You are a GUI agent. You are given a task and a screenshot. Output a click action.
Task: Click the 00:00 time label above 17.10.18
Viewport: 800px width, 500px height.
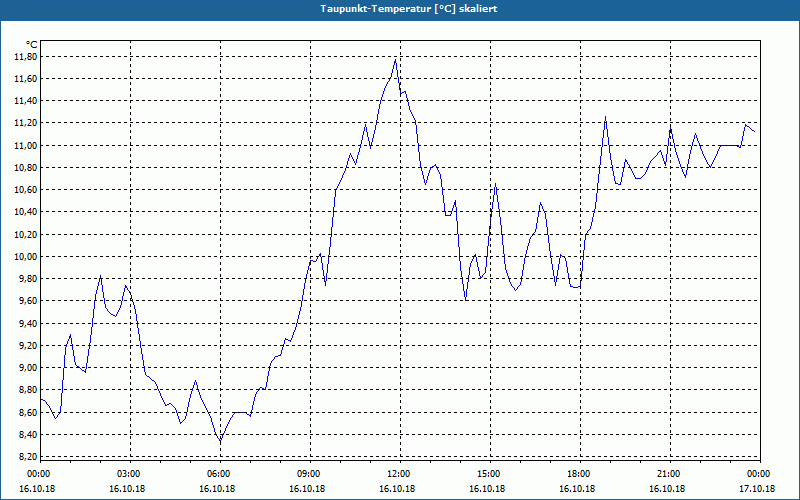760,474
